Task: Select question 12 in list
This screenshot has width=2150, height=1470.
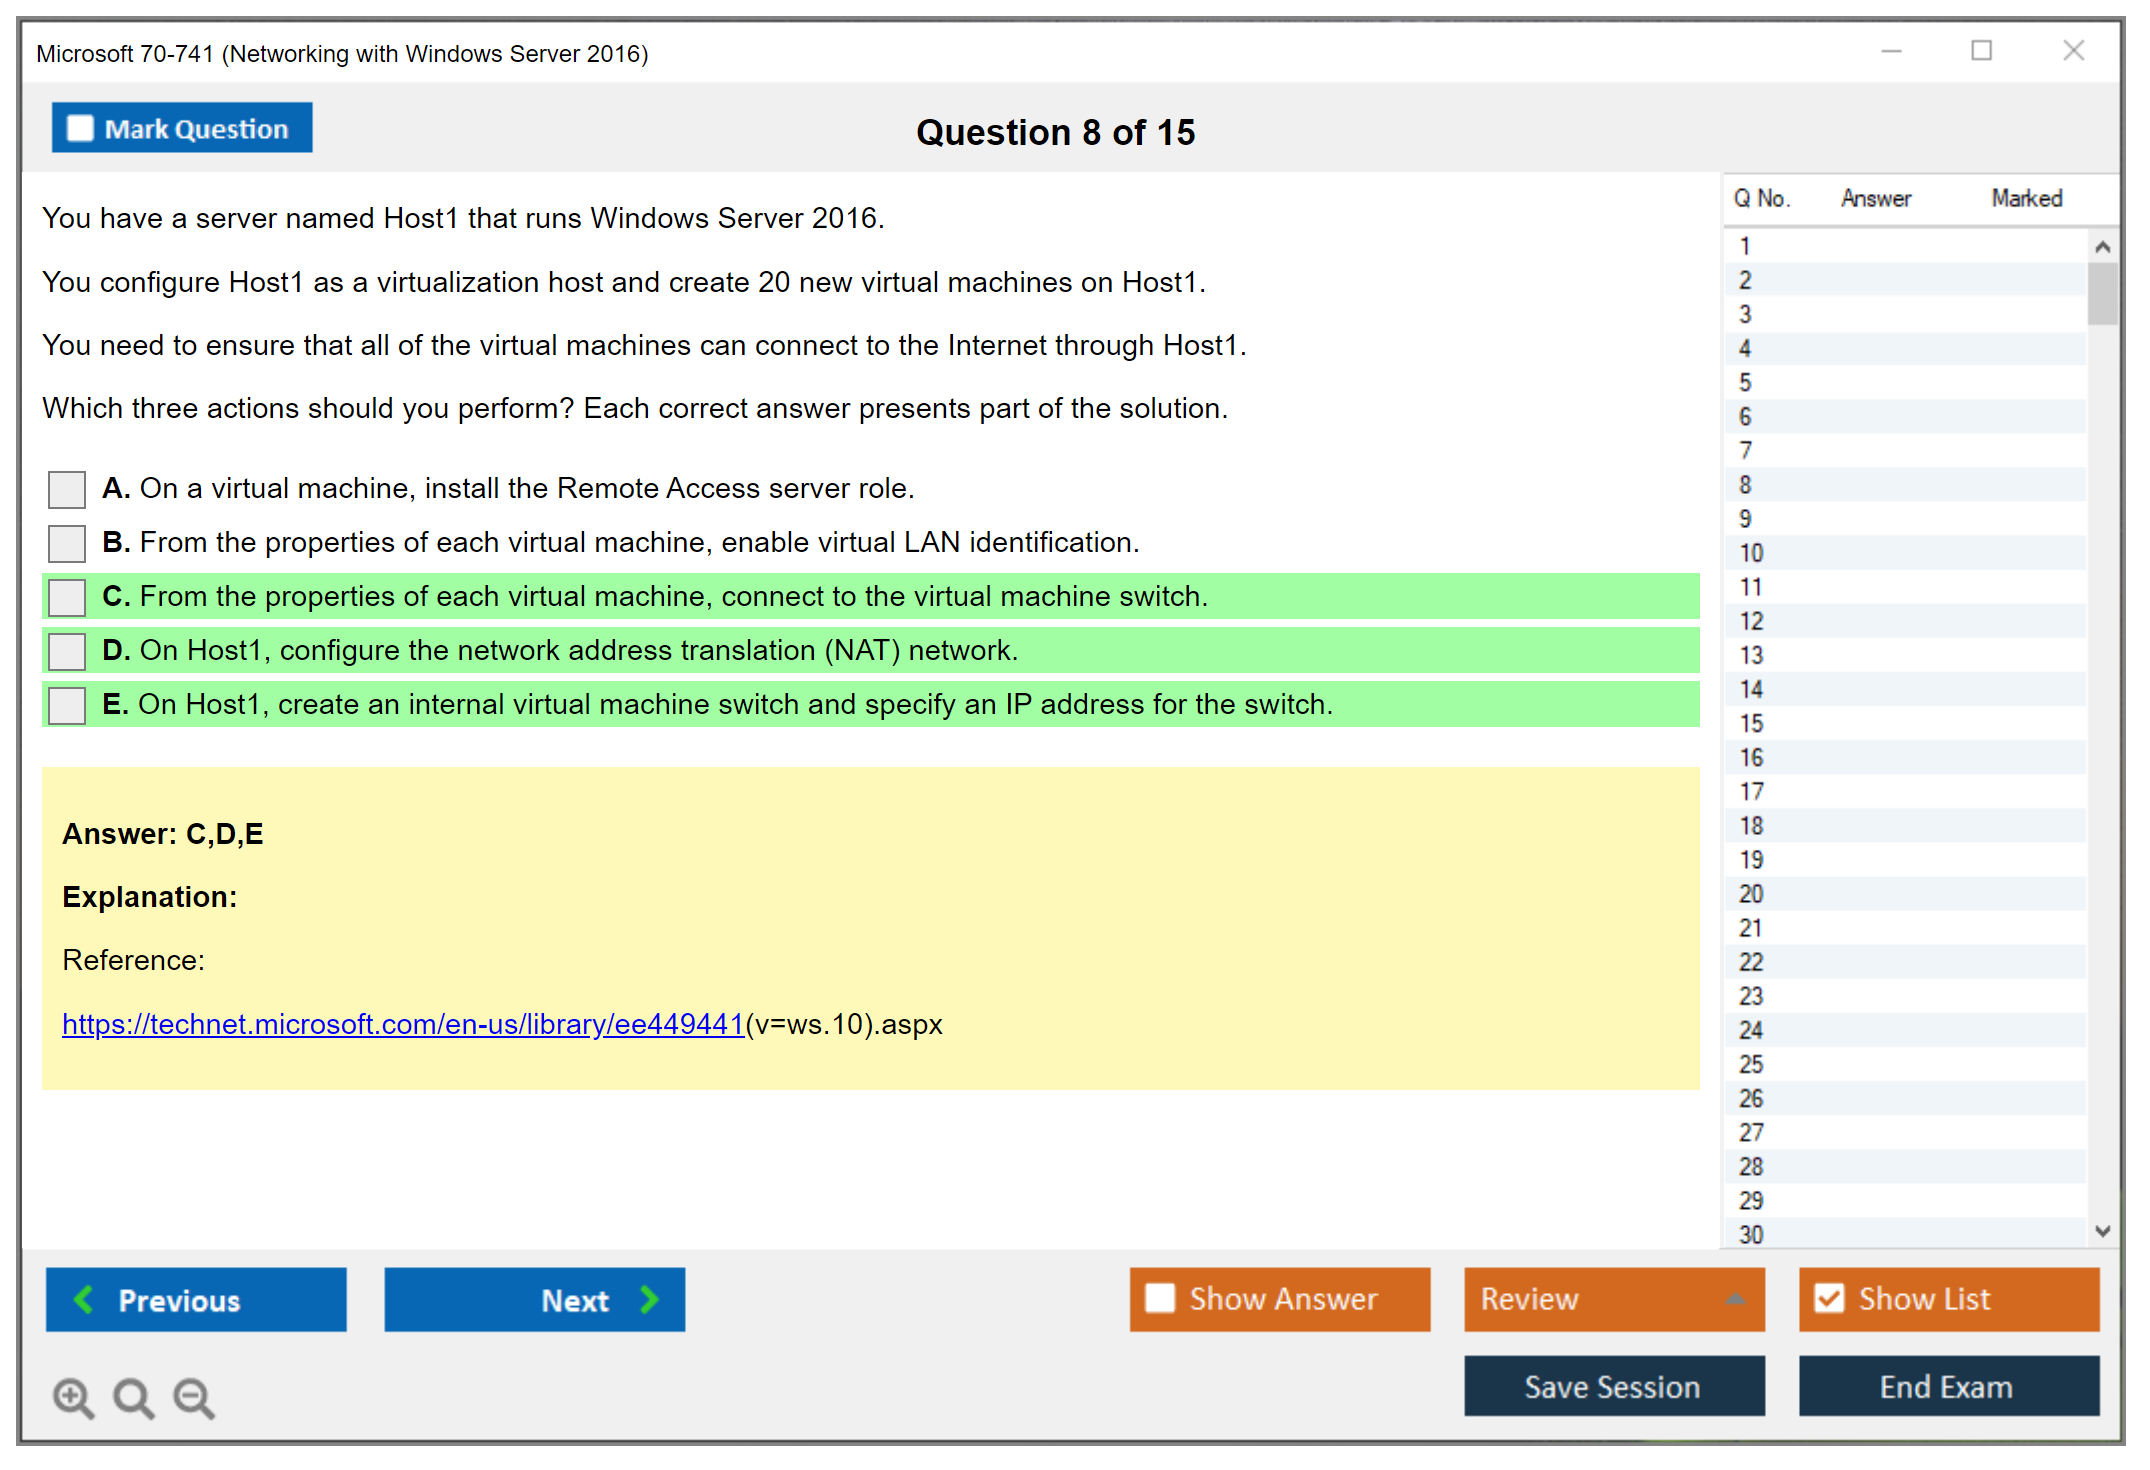Action: [1751, 621]
